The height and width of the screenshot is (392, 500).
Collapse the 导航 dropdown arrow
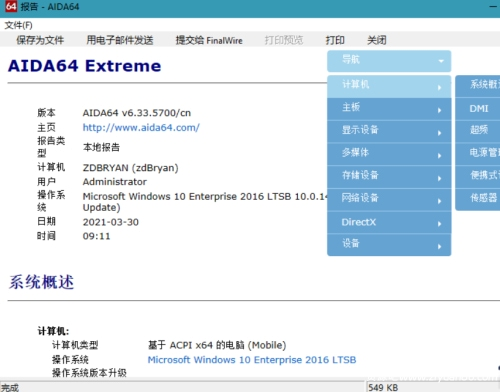point(441,61)
